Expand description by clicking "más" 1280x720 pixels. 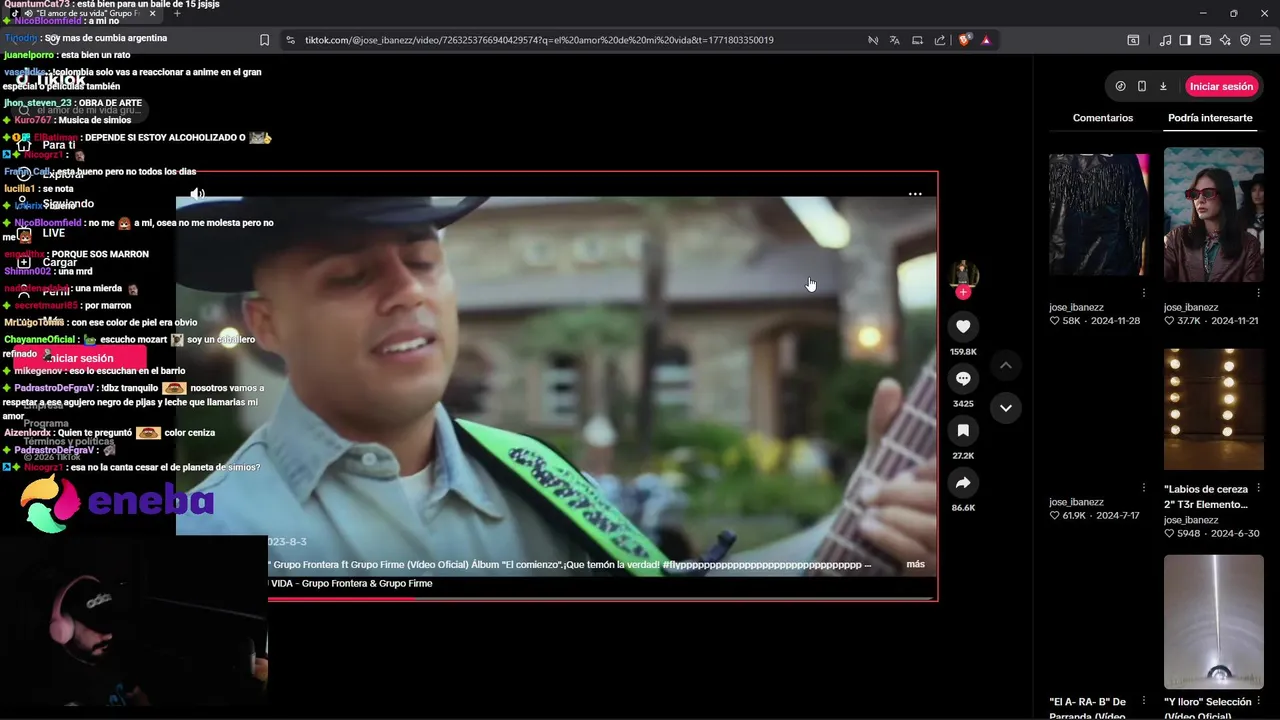pos(915,564)
